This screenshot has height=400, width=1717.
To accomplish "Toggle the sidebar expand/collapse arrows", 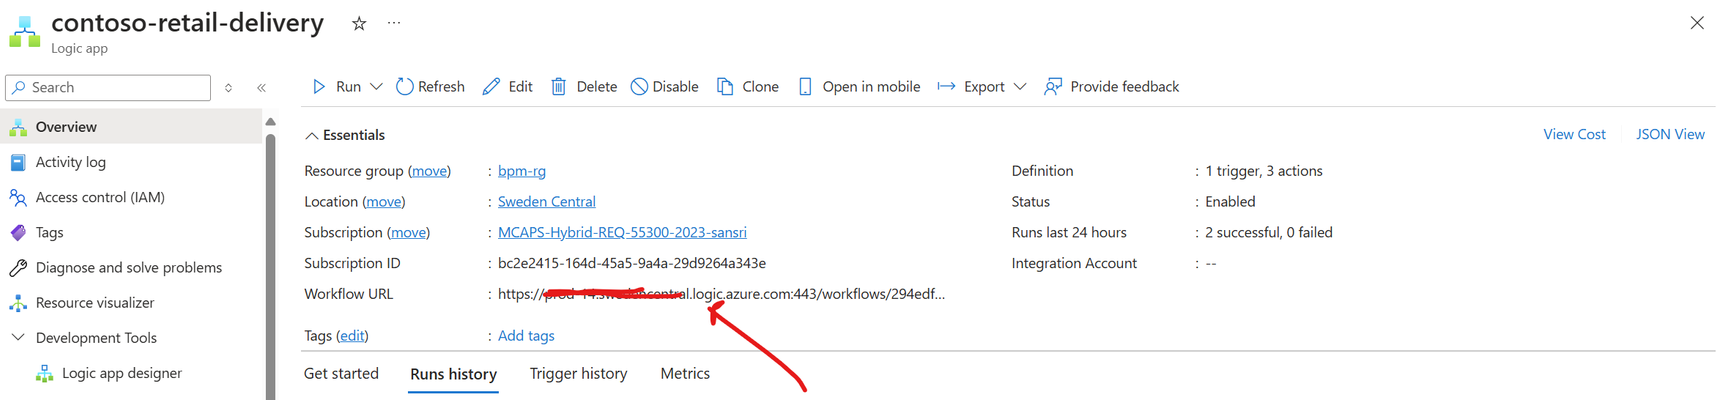I will pyautogui.click(x=228, y=88).
